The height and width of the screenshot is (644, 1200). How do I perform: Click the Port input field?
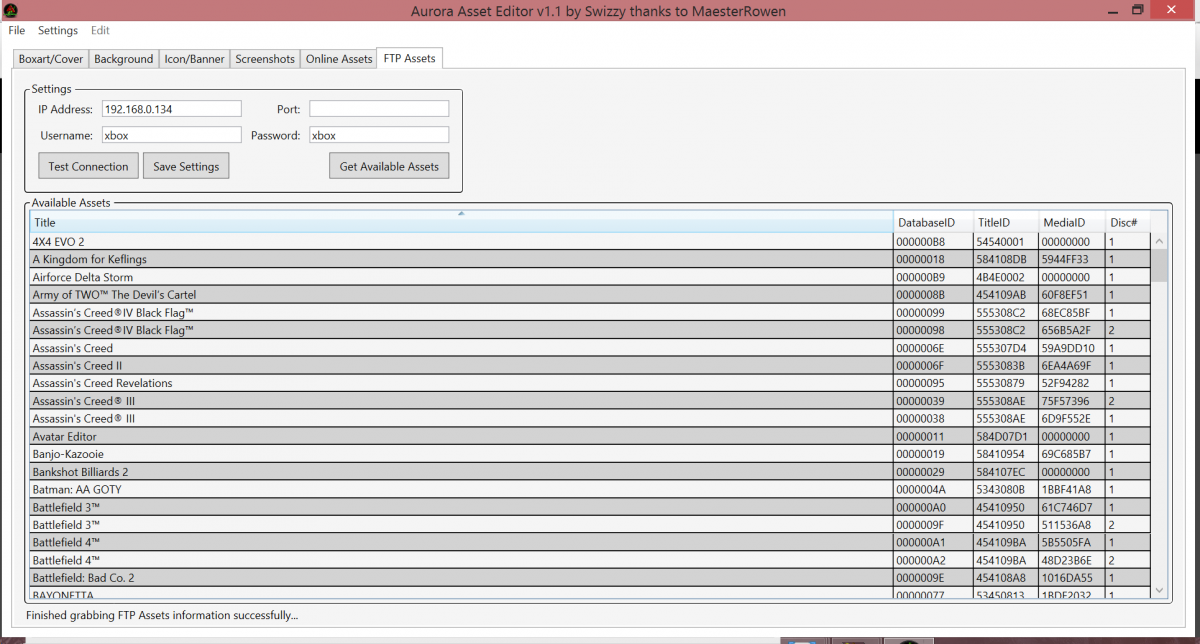(379, 109)
